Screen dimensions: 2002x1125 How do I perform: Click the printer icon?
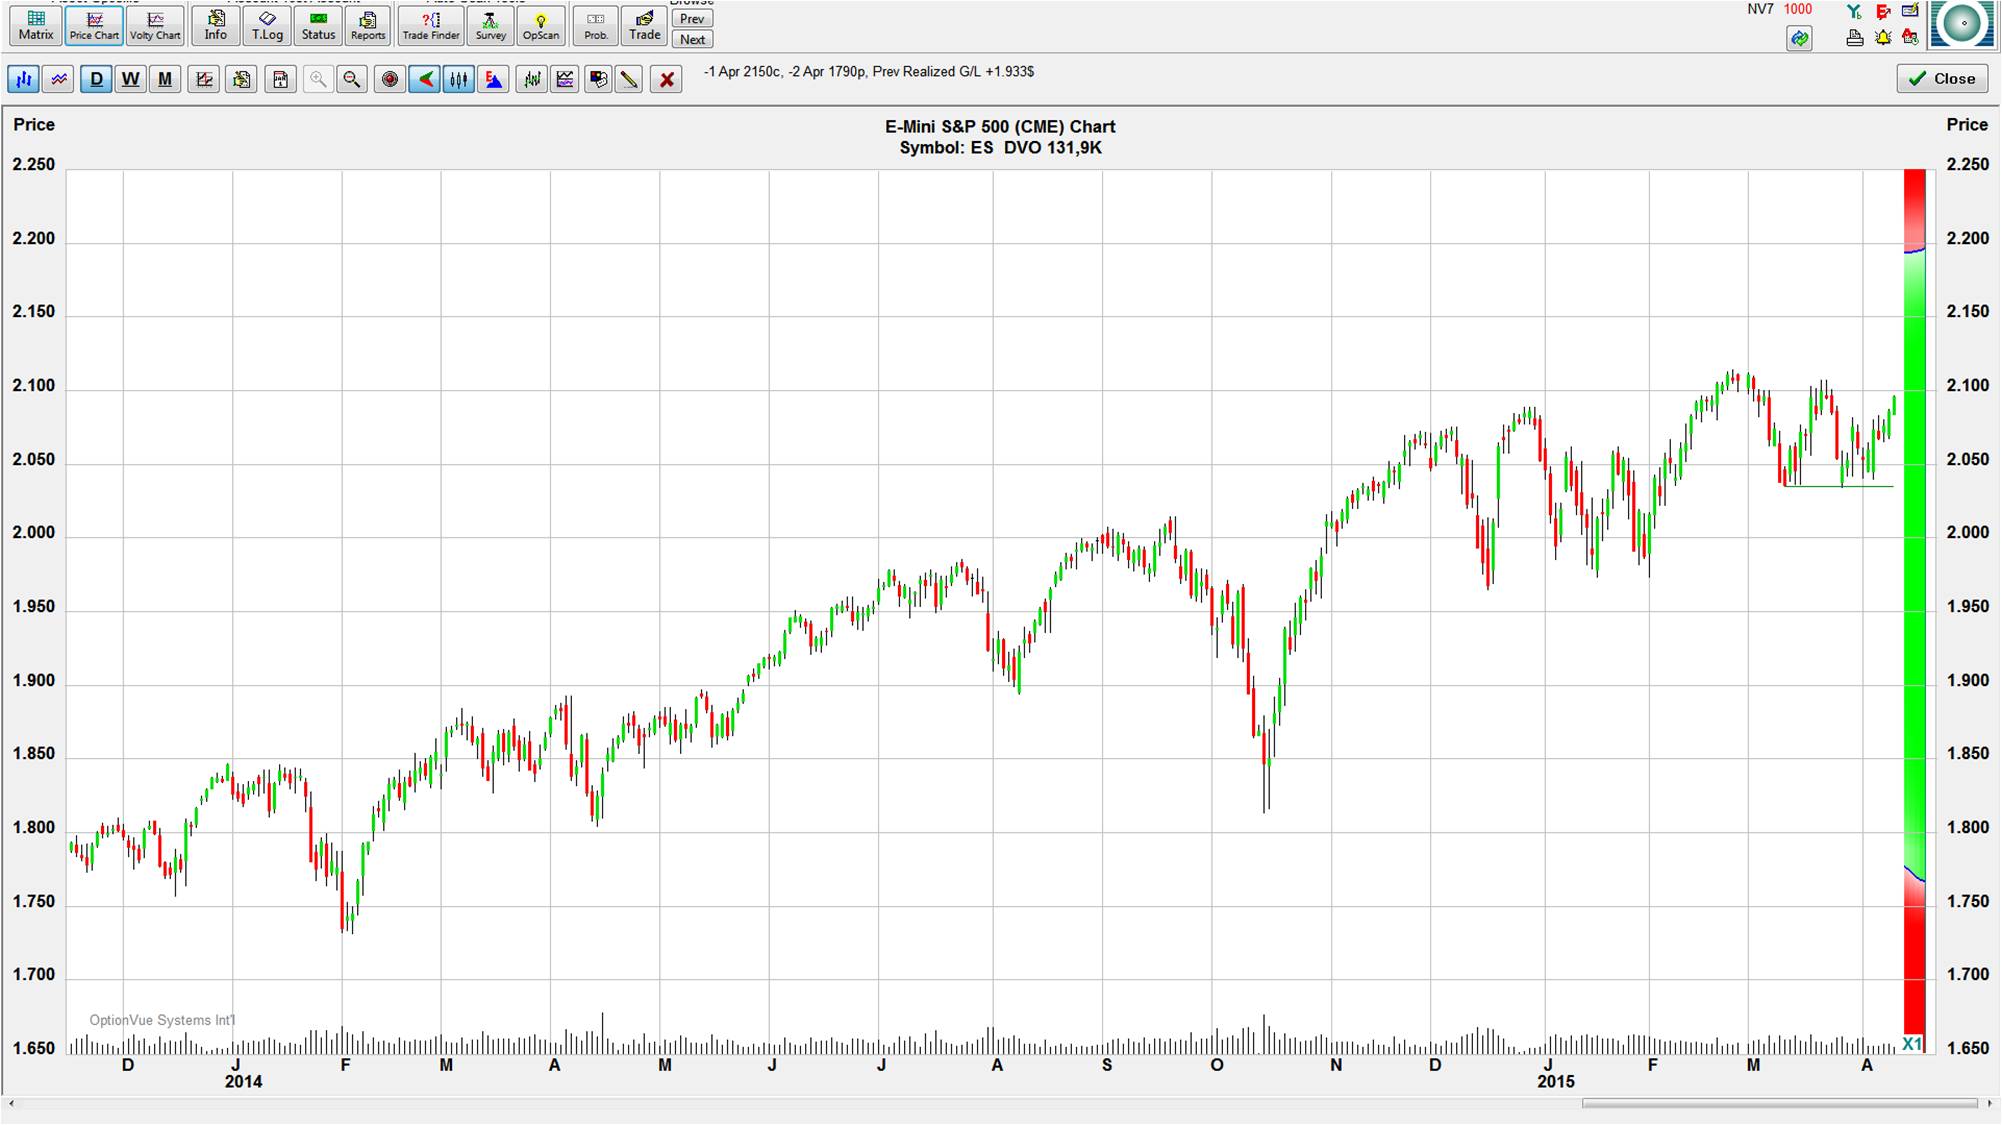1855,38
